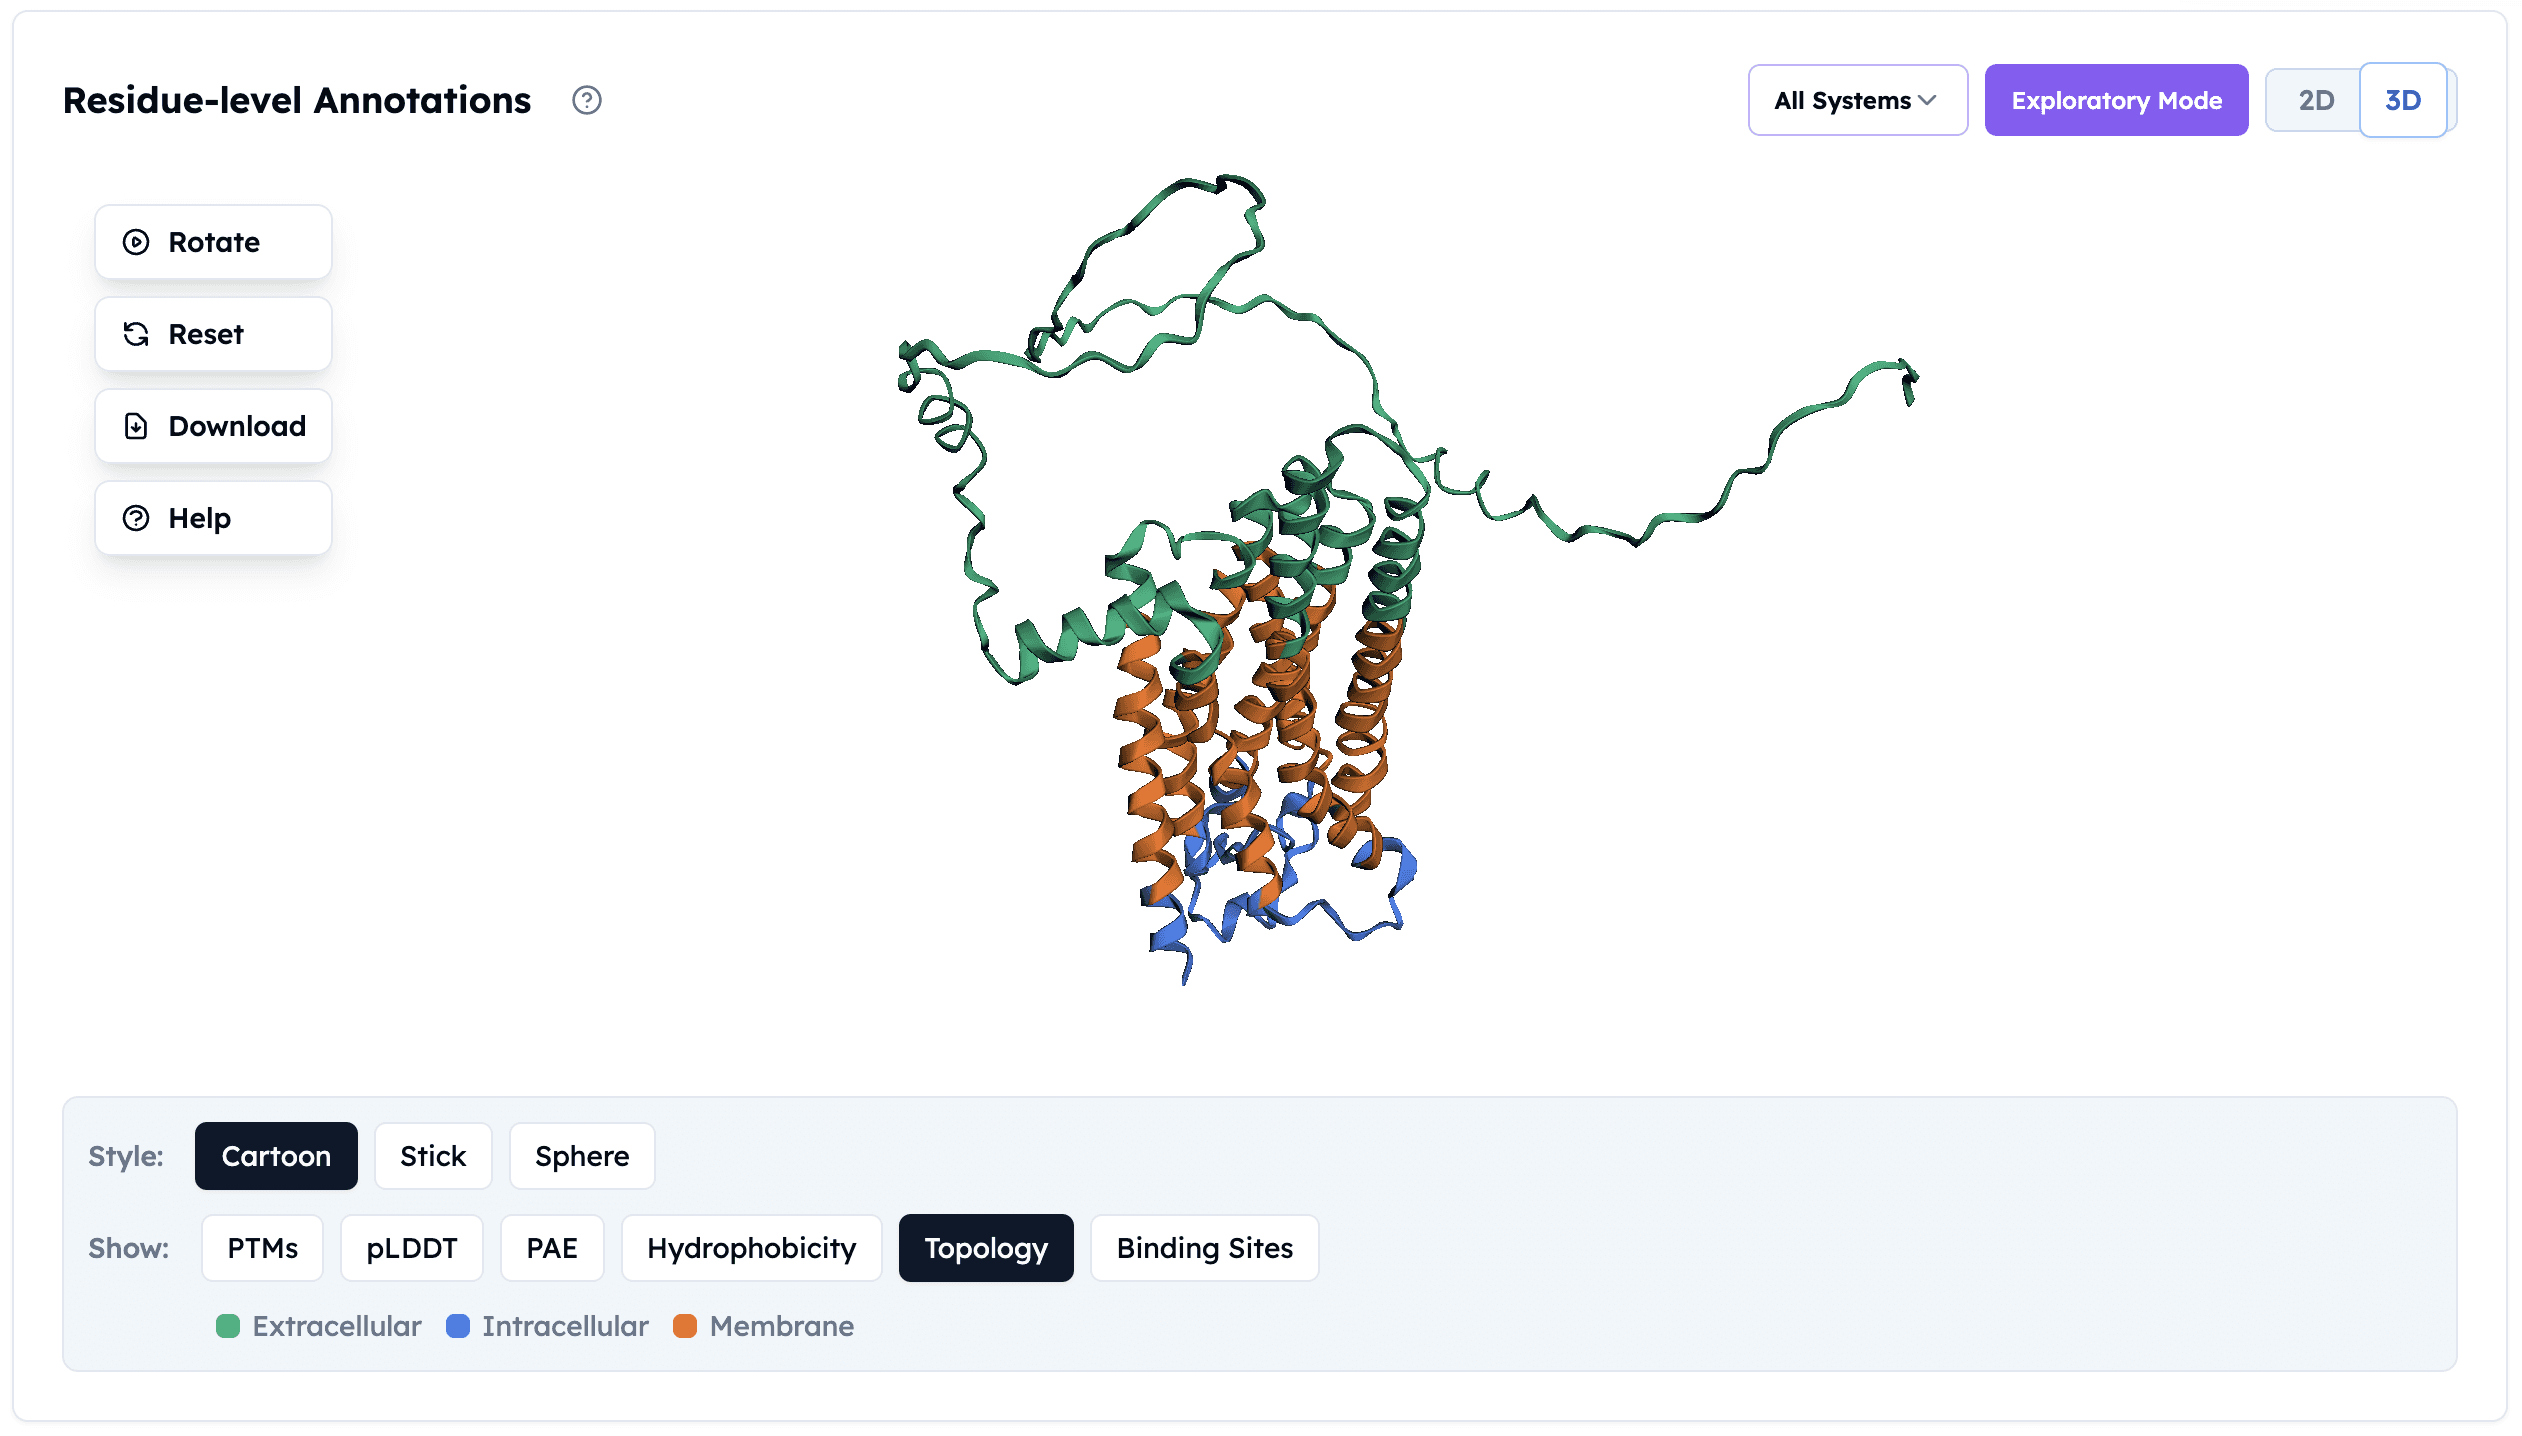Show PAE annotation

pos(552,1248)
